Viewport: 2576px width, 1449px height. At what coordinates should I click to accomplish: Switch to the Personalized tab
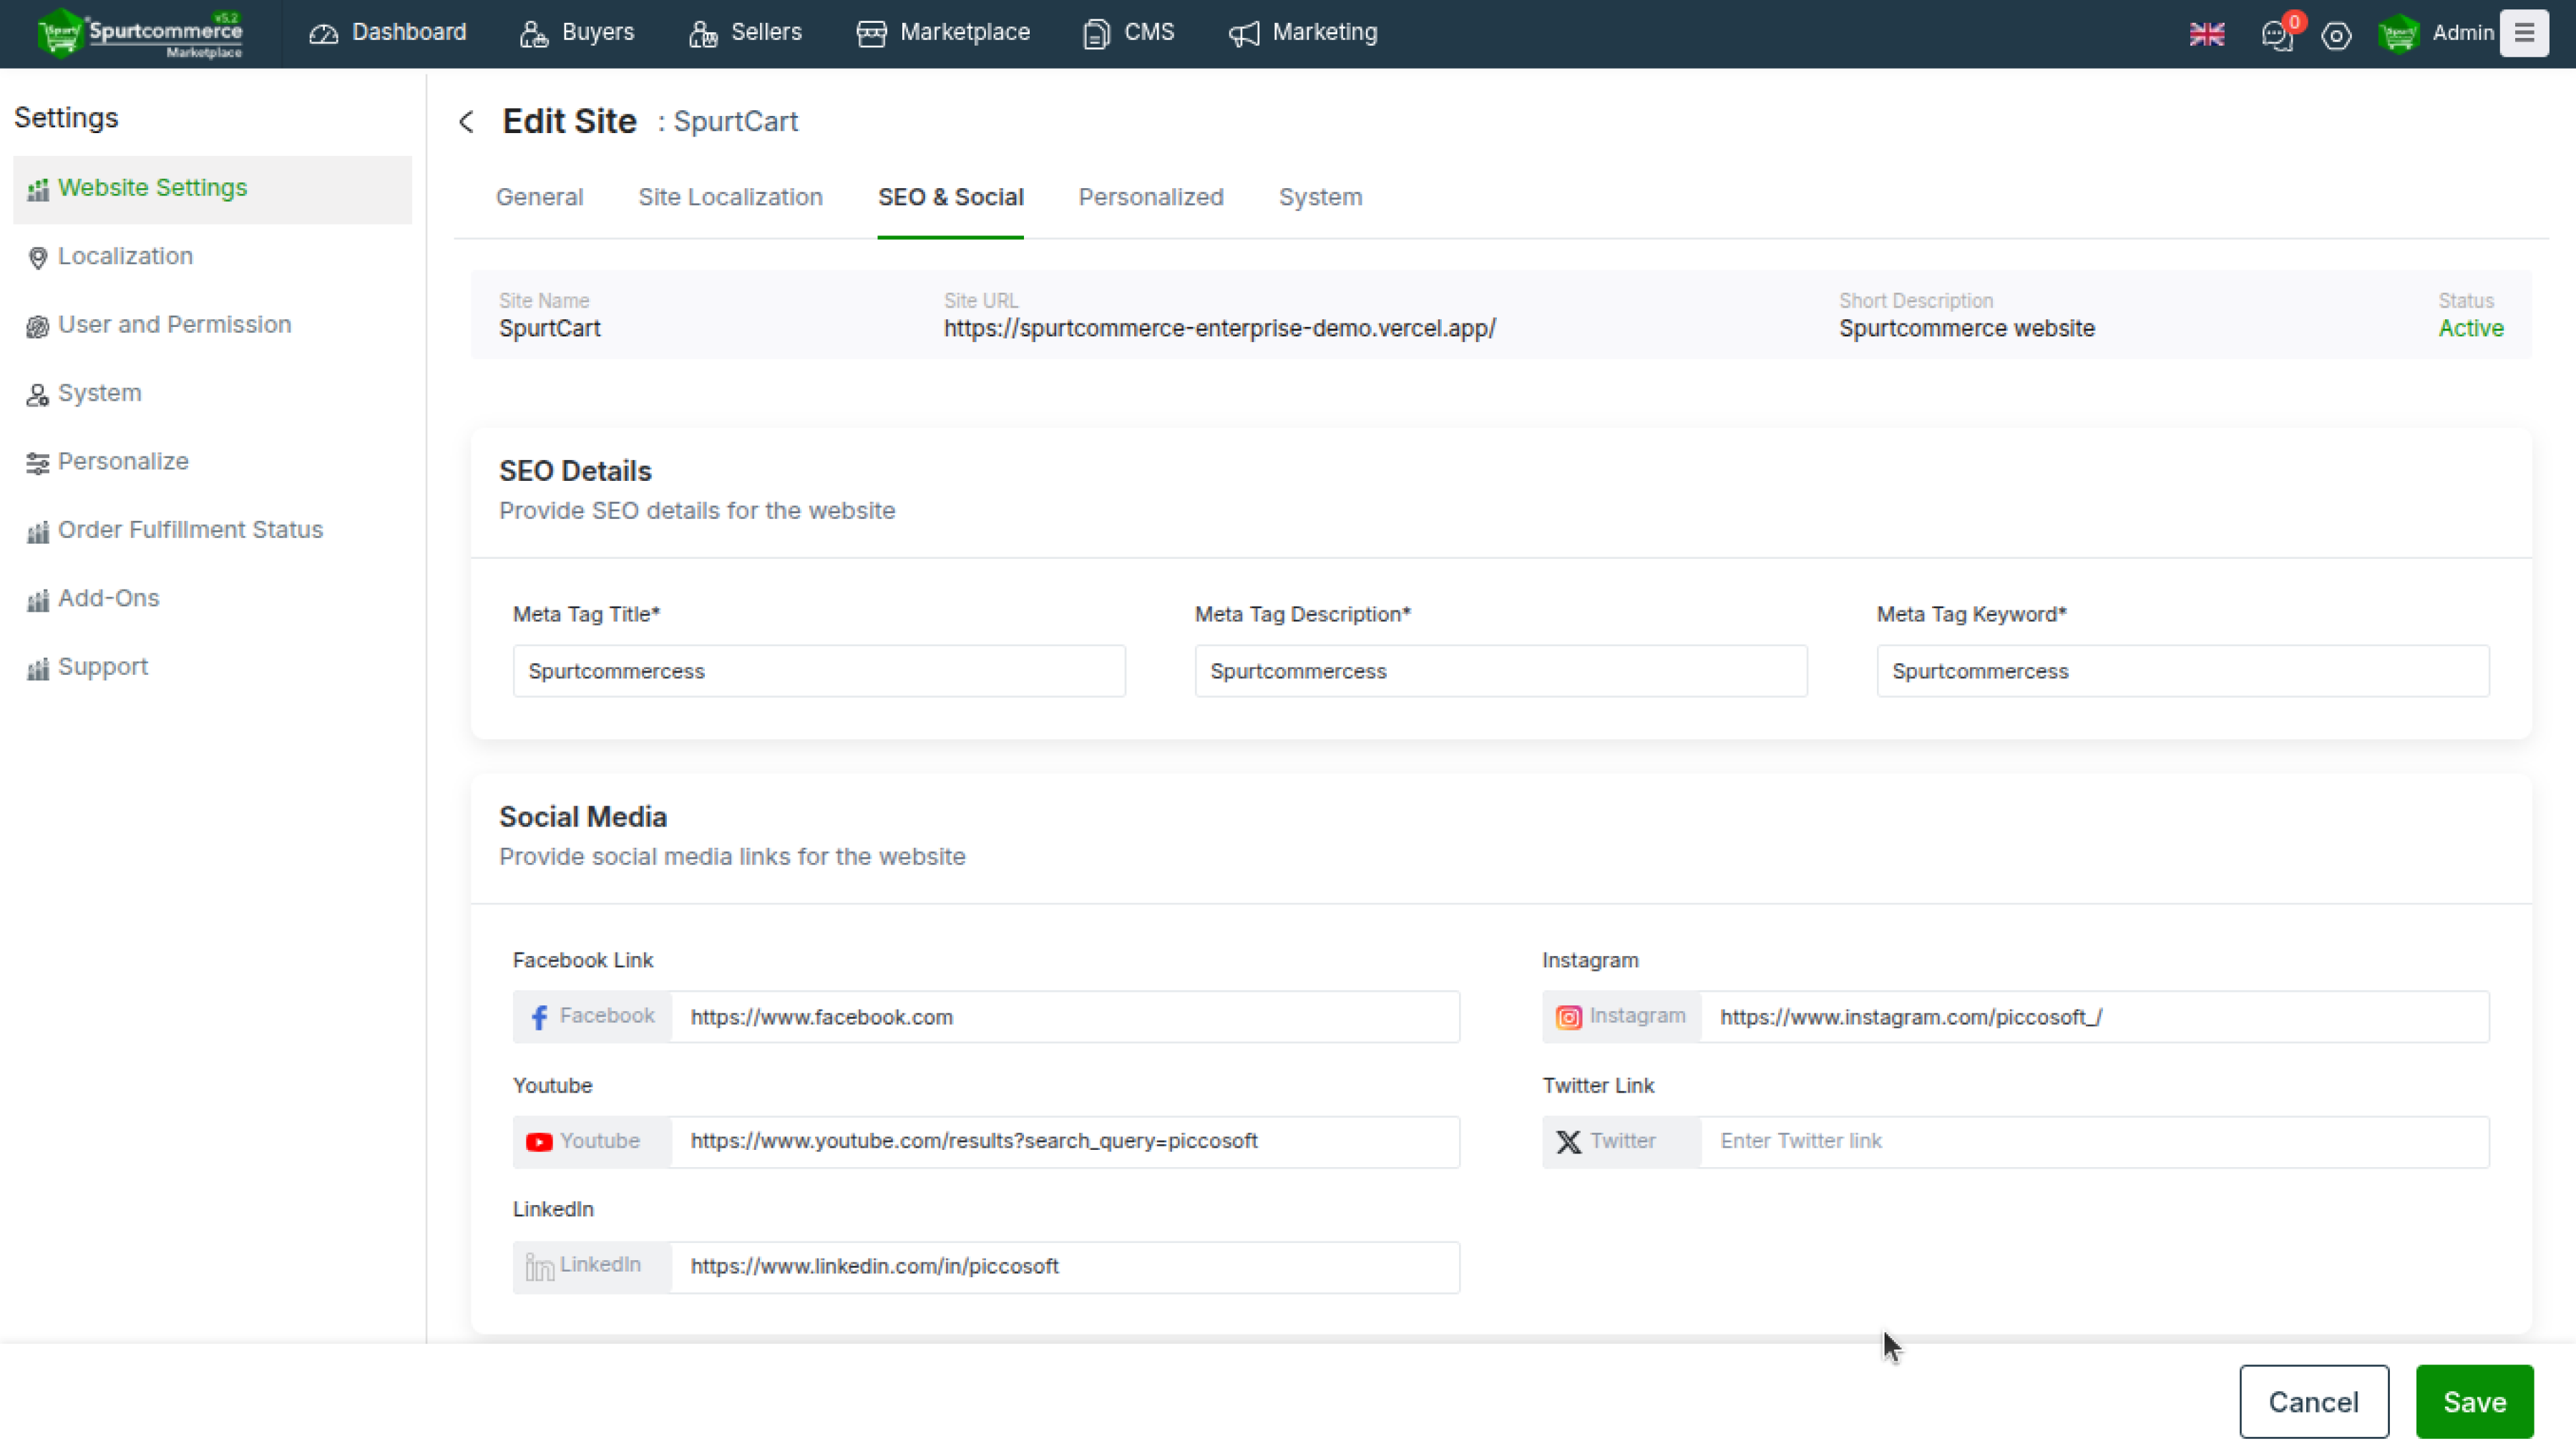click(x=1150, y=197)
